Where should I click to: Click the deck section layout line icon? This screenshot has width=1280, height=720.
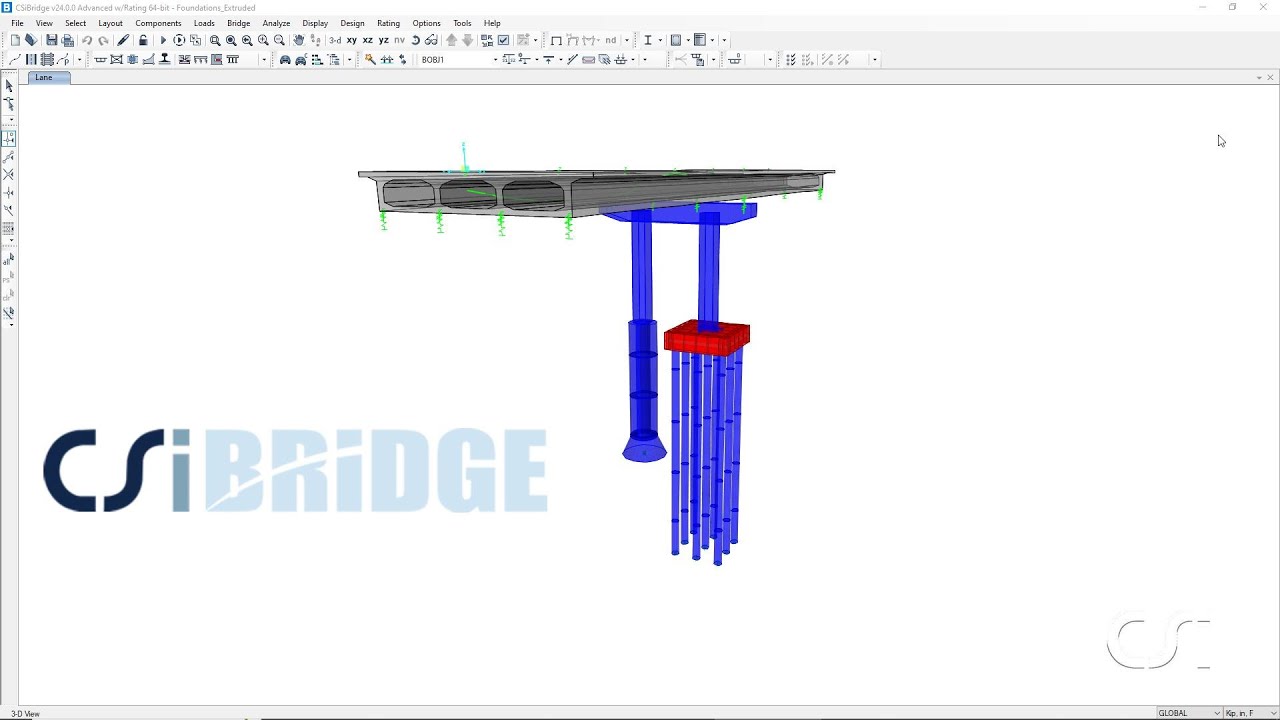14,60
